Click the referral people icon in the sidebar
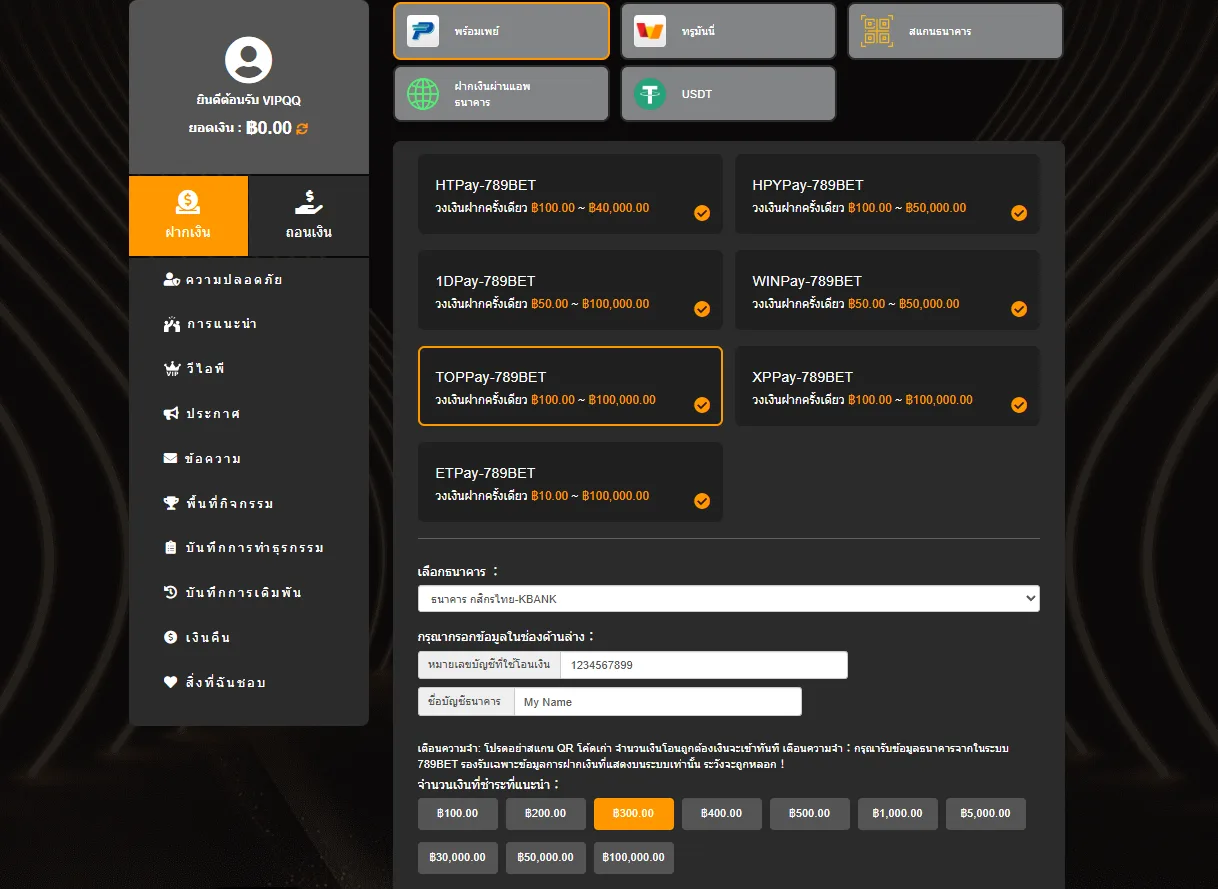This screenshot has height=889, width=1218. pyautogui.click(x=171, y=324)
